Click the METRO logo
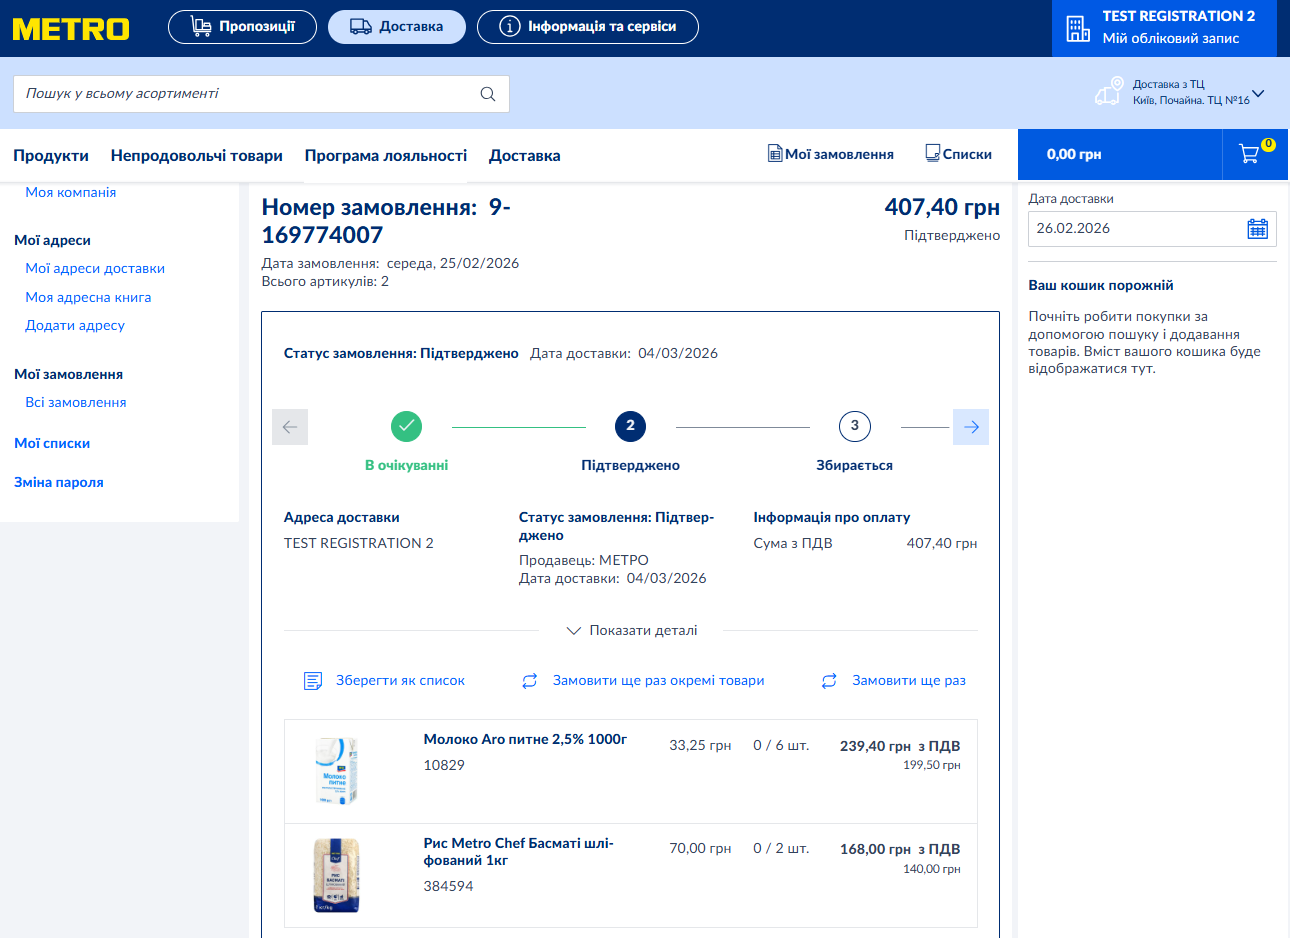 coord(71,28)
